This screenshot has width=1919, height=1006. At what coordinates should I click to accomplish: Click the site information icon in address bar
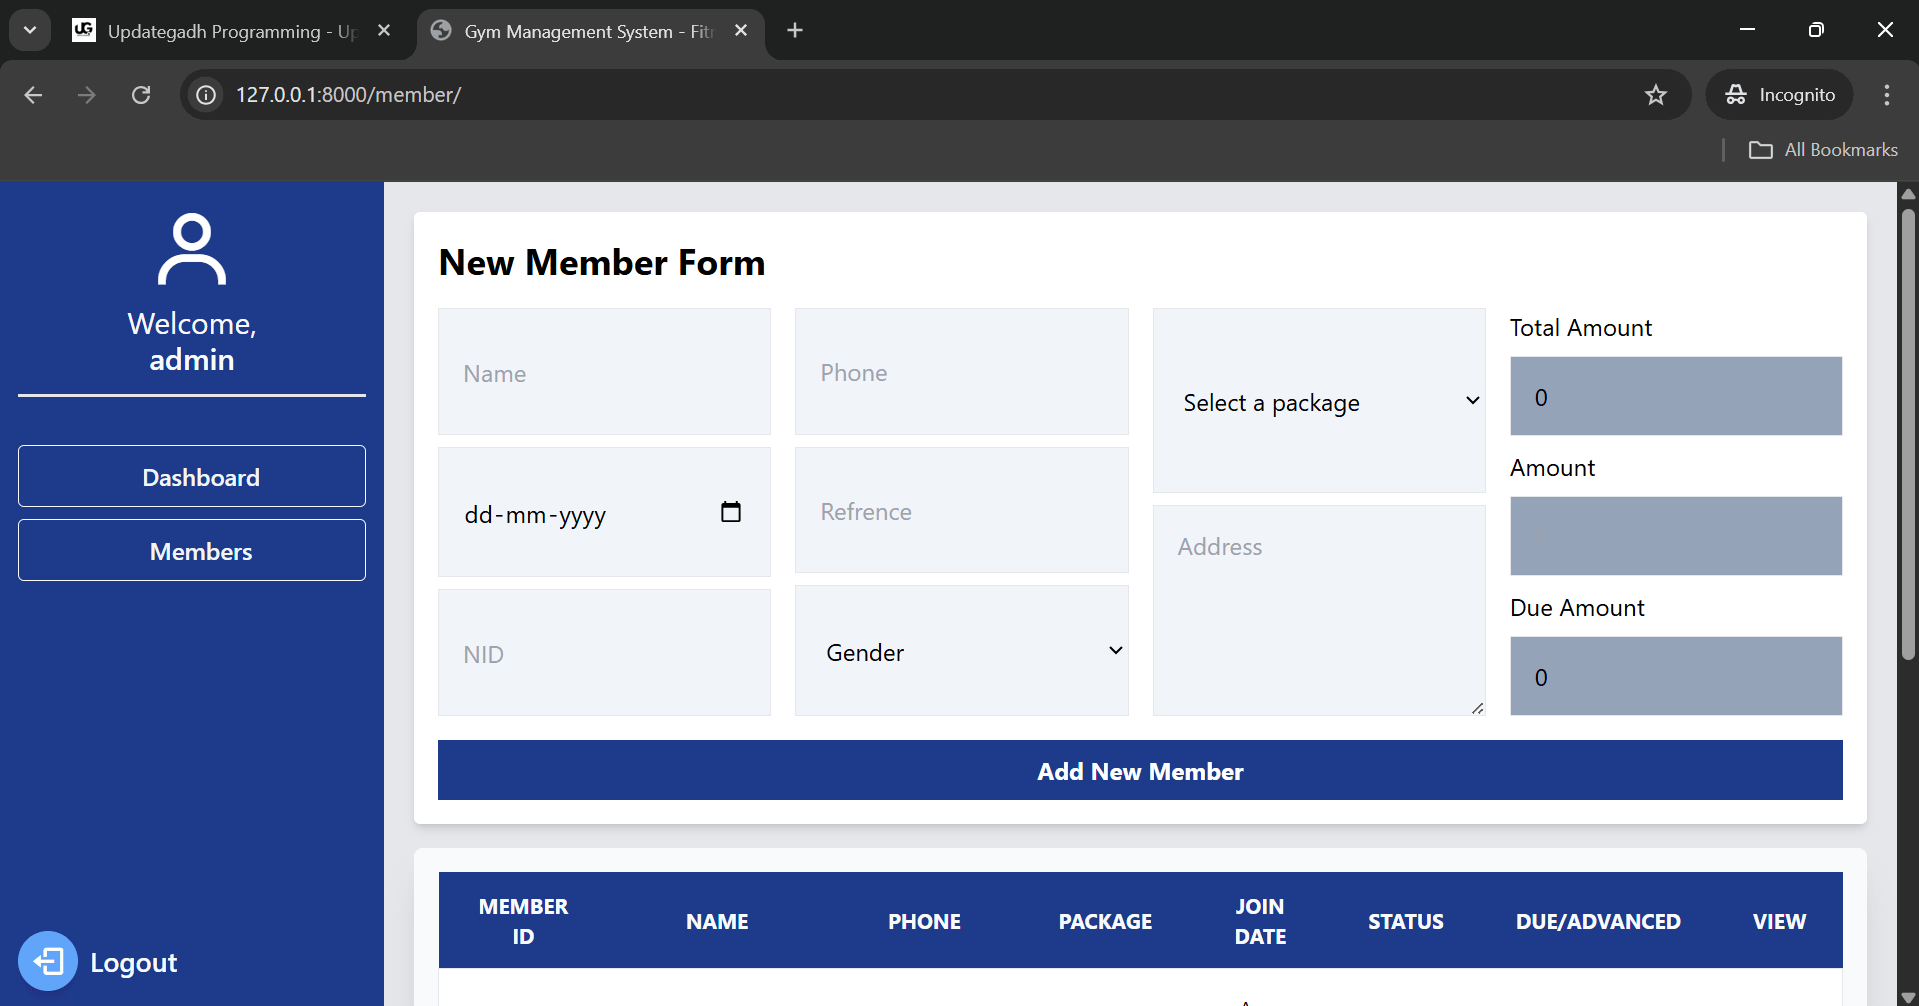pos(205,95)
